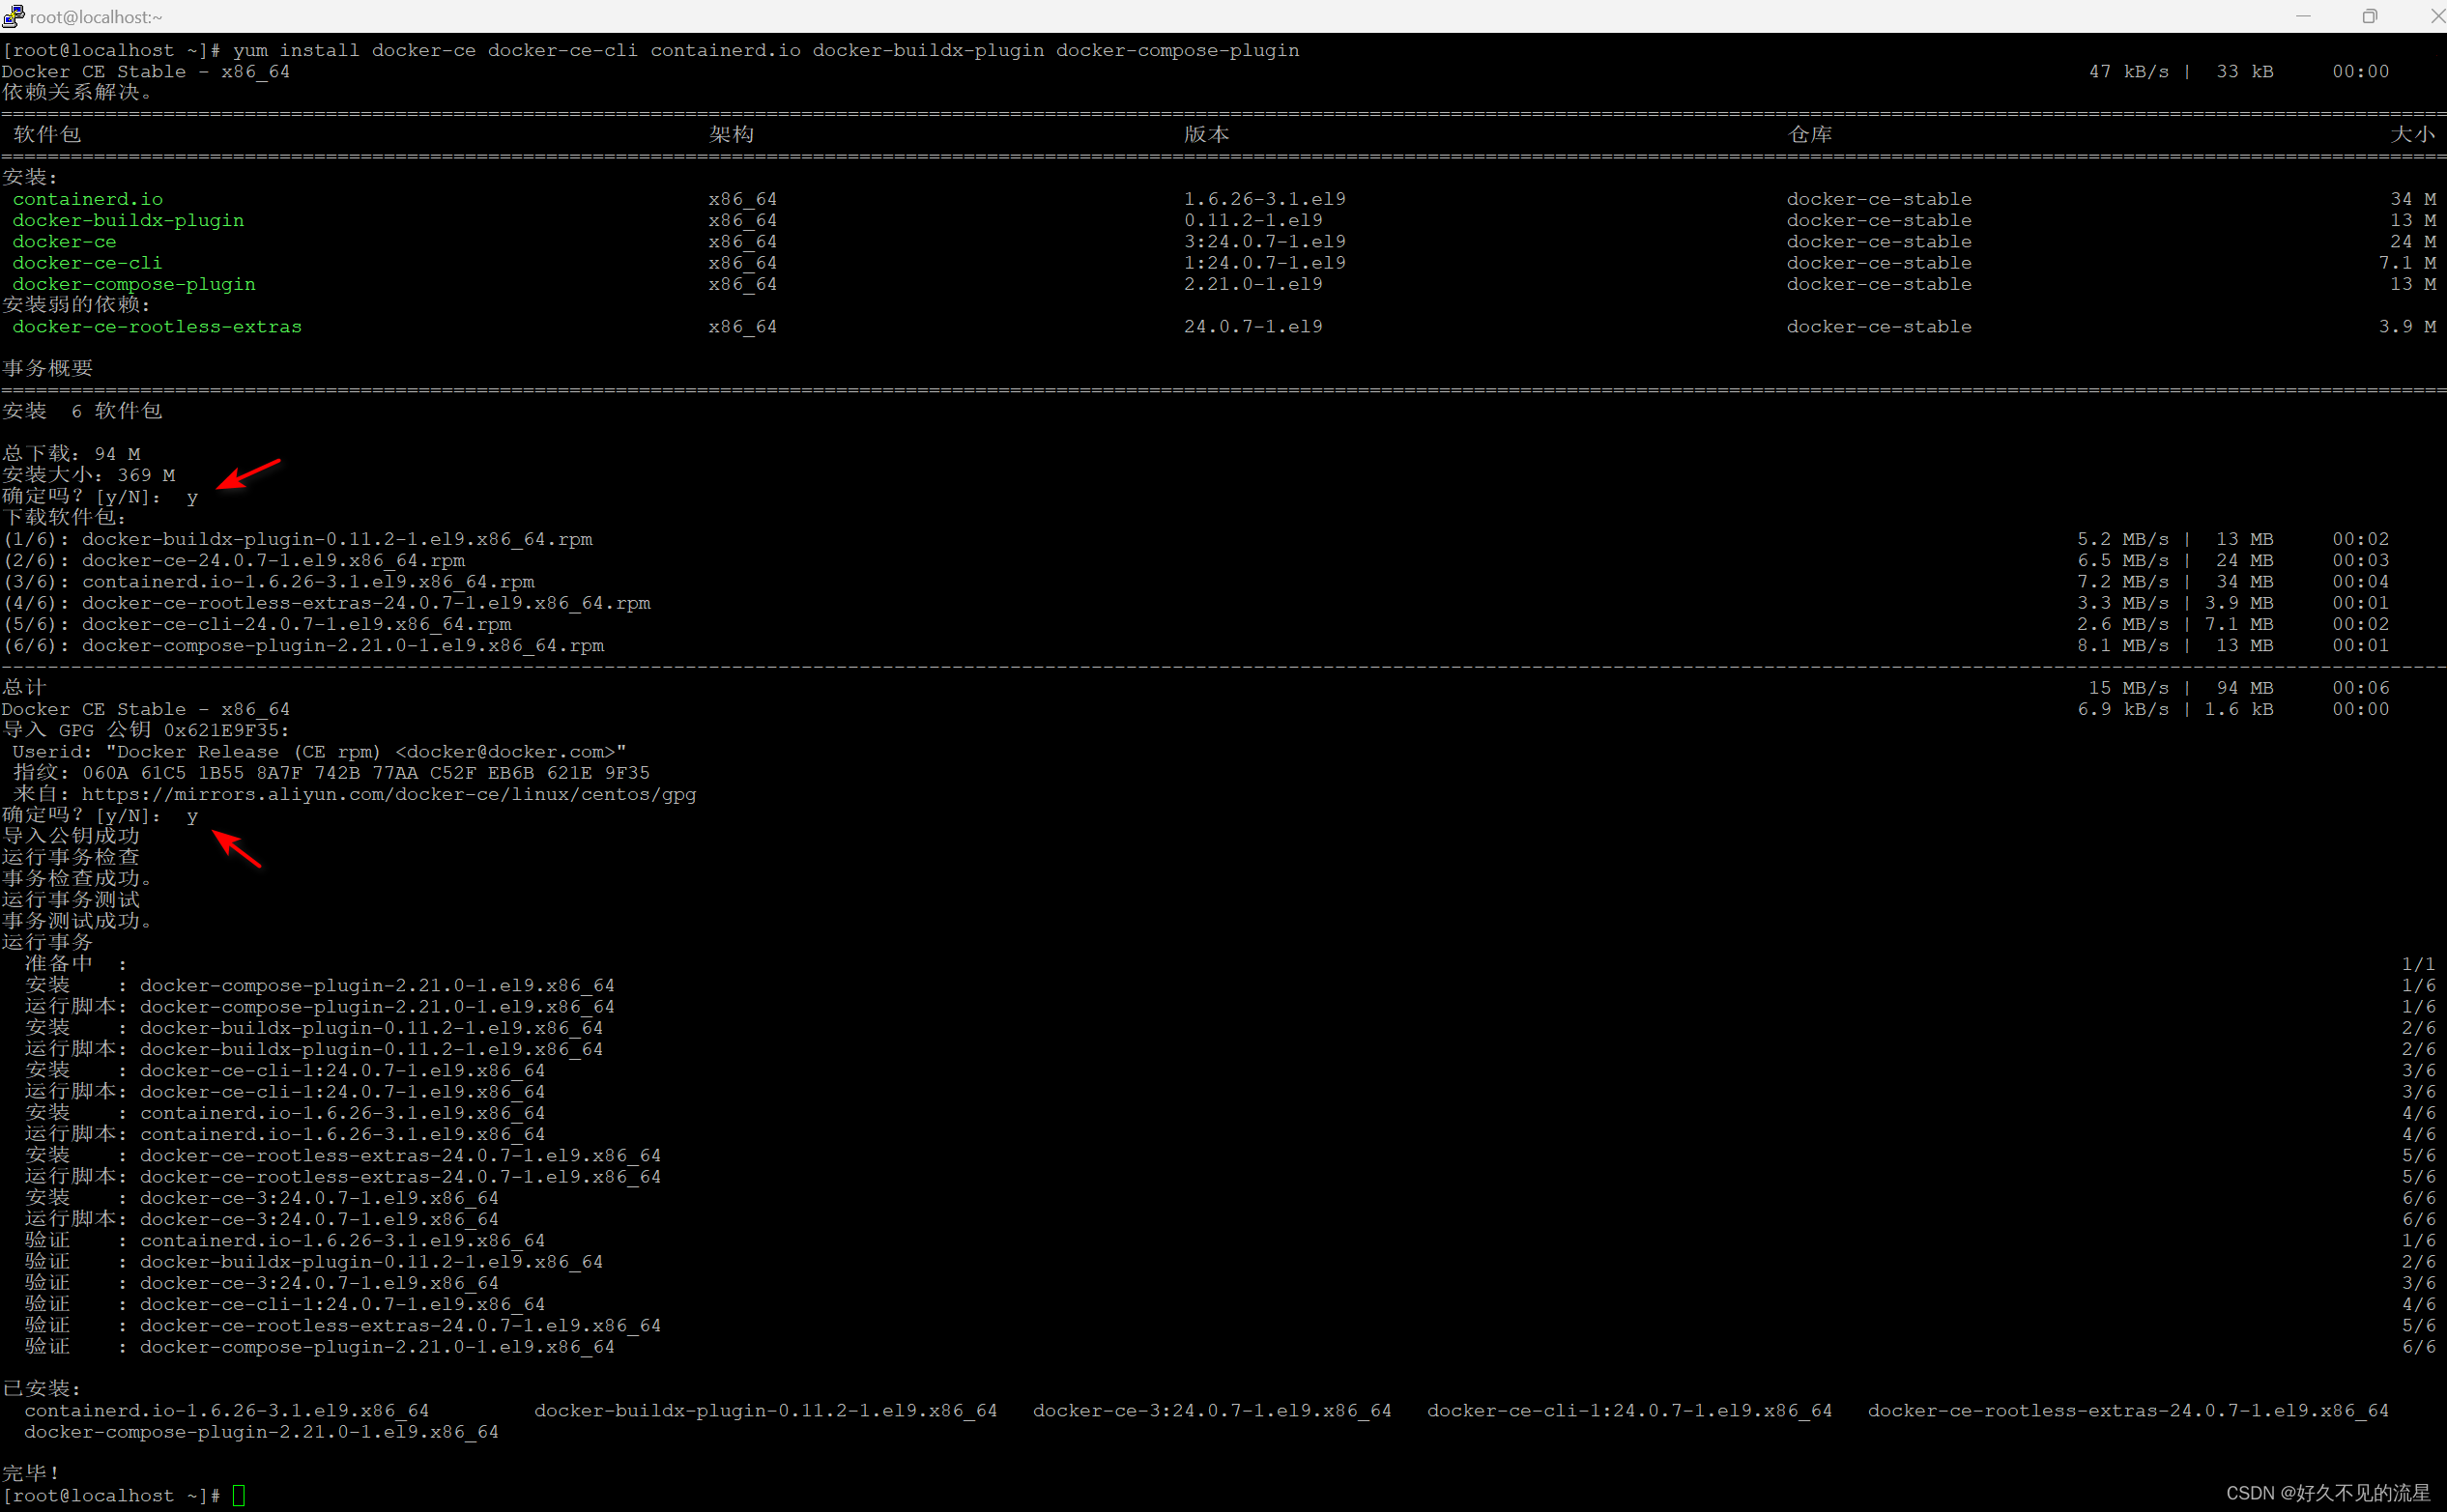Click the PuTTY icon in title bar
This screenshot has height=1512, width=2447.
click(13, 15)
